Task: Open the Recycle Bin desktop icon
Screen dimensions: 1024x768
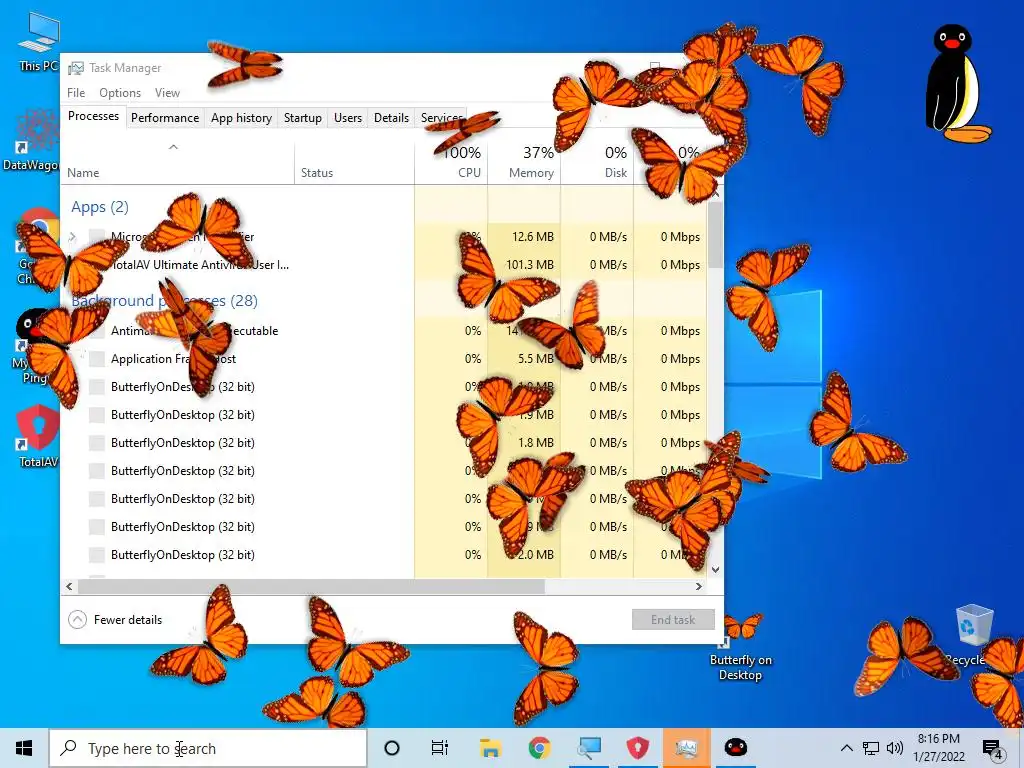Action: tap(974, 635)
